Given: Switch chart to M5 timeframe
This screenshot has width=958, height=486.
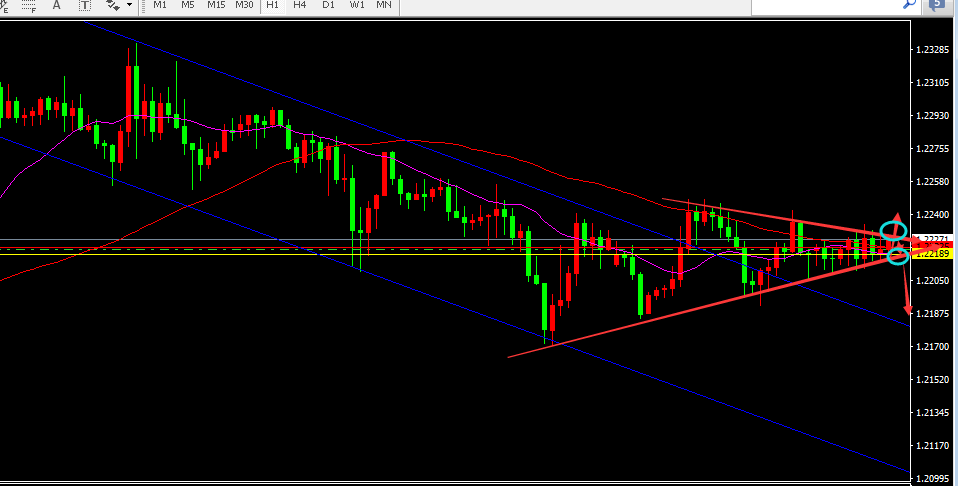Looking at the screenshot, I should tap(188, 5).
